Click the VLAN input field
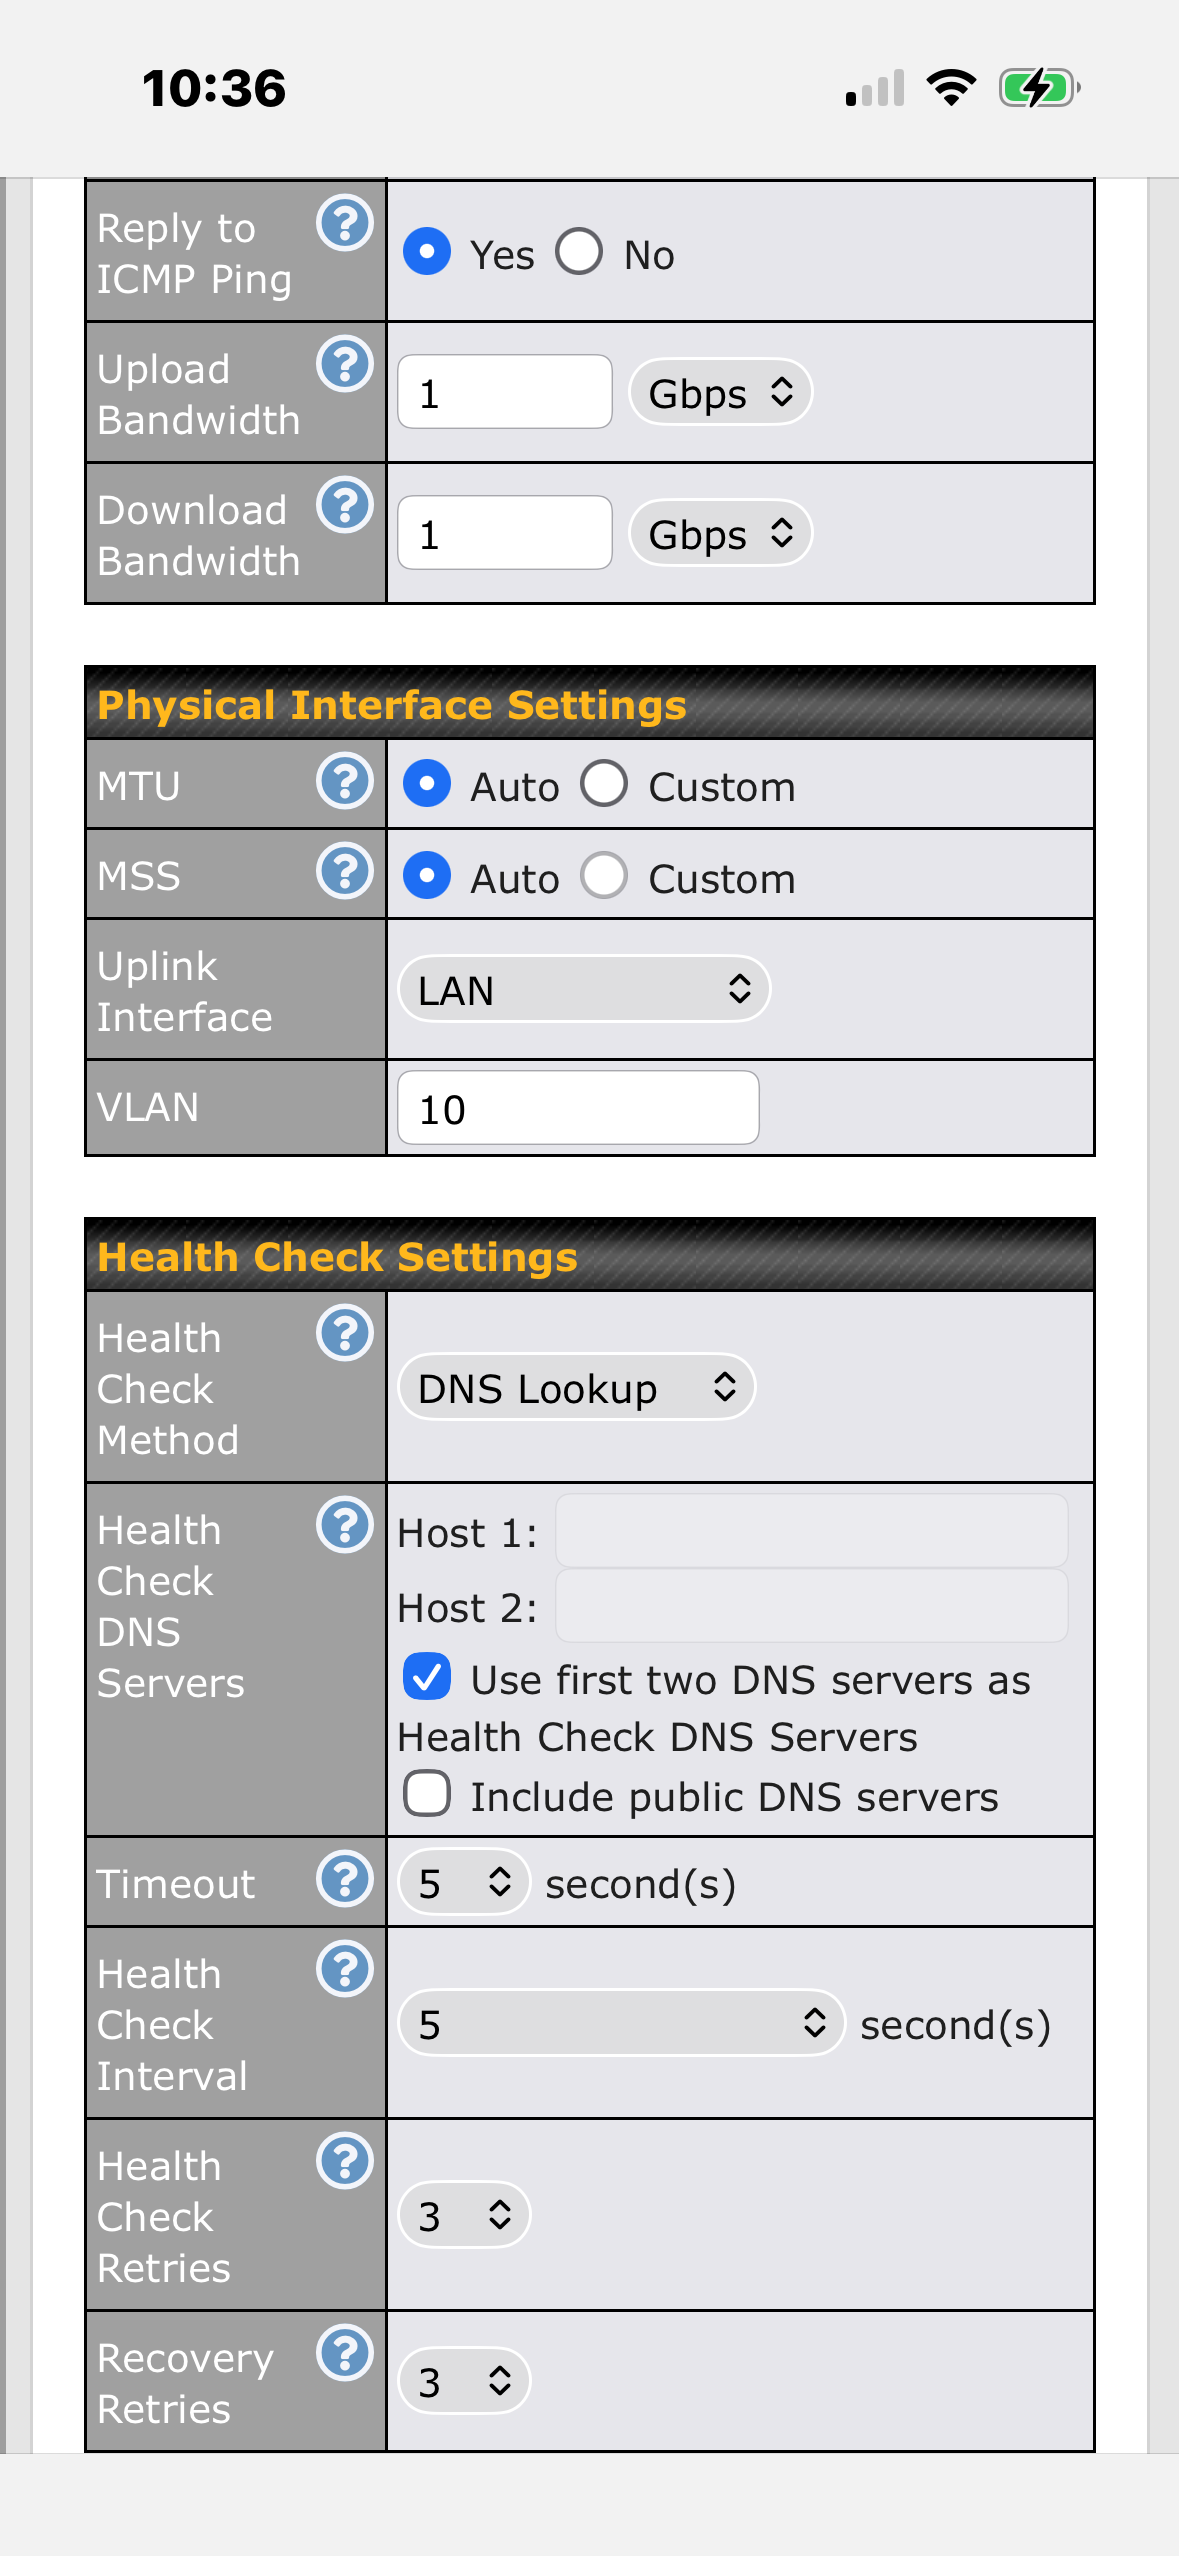 (578, 1108)
